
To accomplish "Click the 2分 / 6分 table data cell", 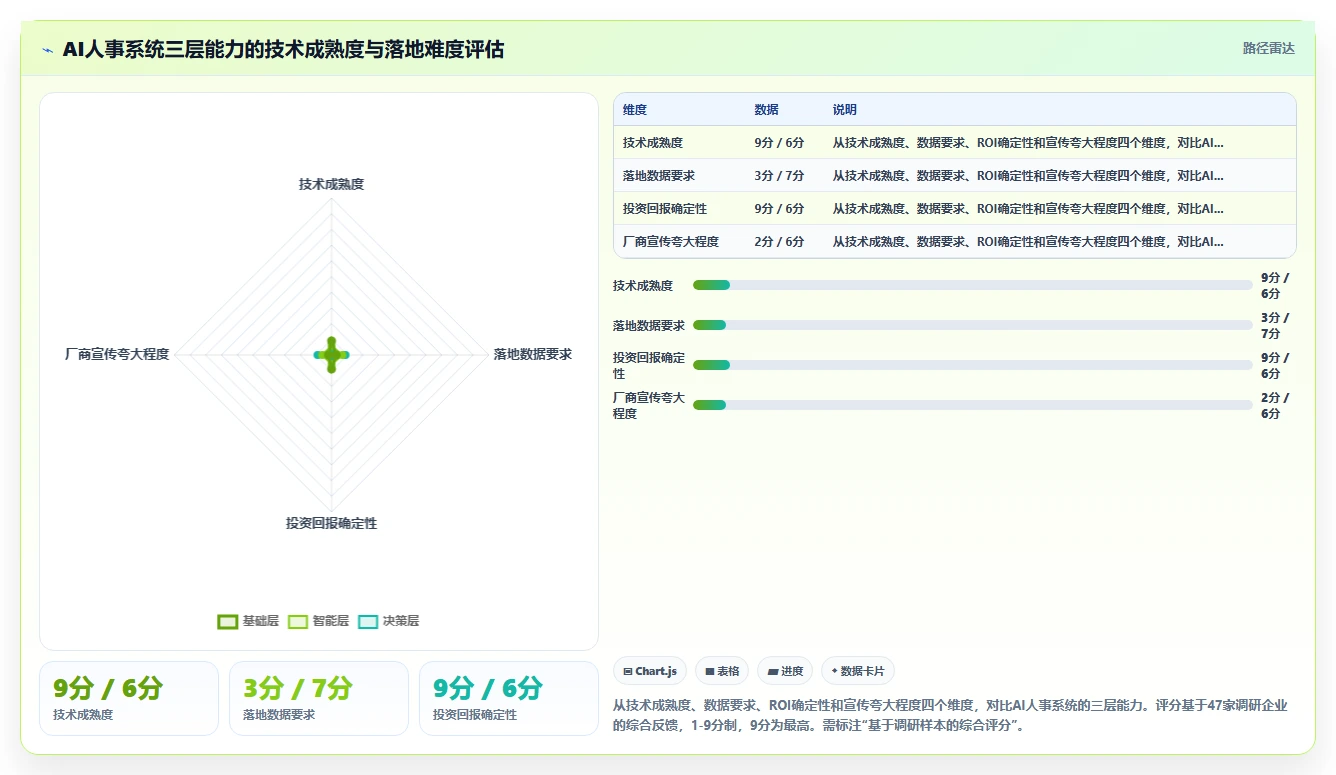I will (x=779, y=242).
